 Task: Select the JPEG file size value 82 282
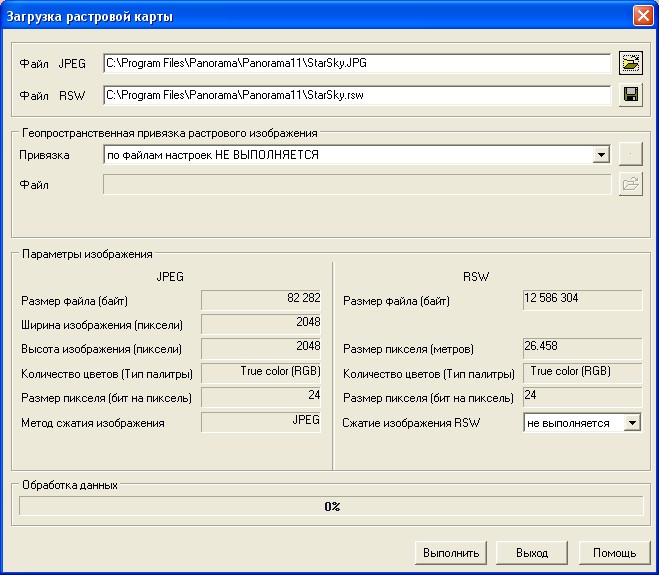coord(261,299)
